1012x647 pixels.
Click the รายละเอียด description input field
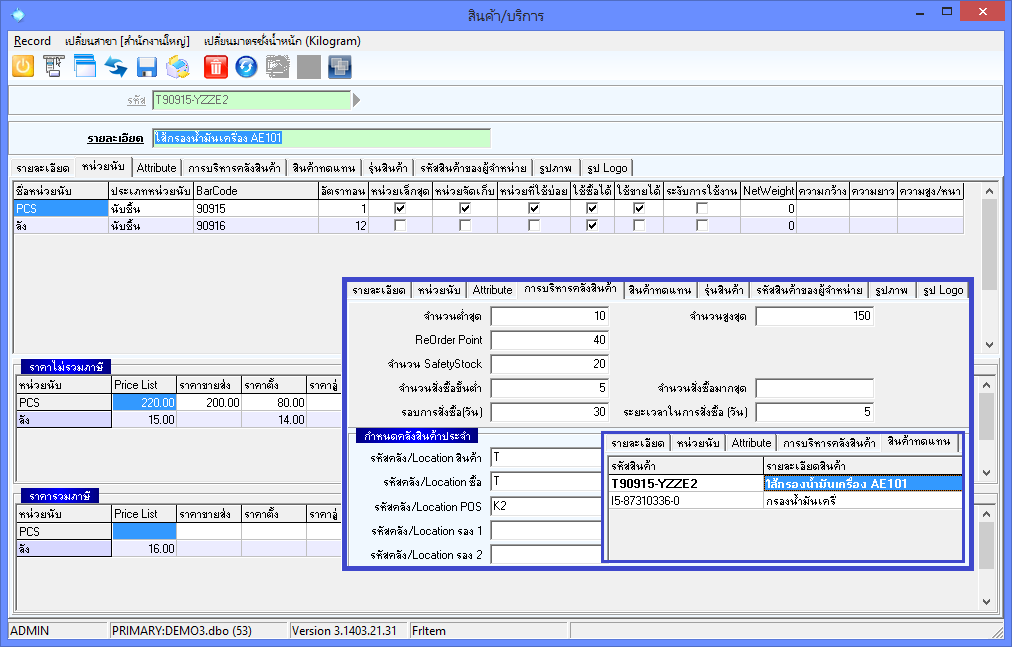(321, 138)
